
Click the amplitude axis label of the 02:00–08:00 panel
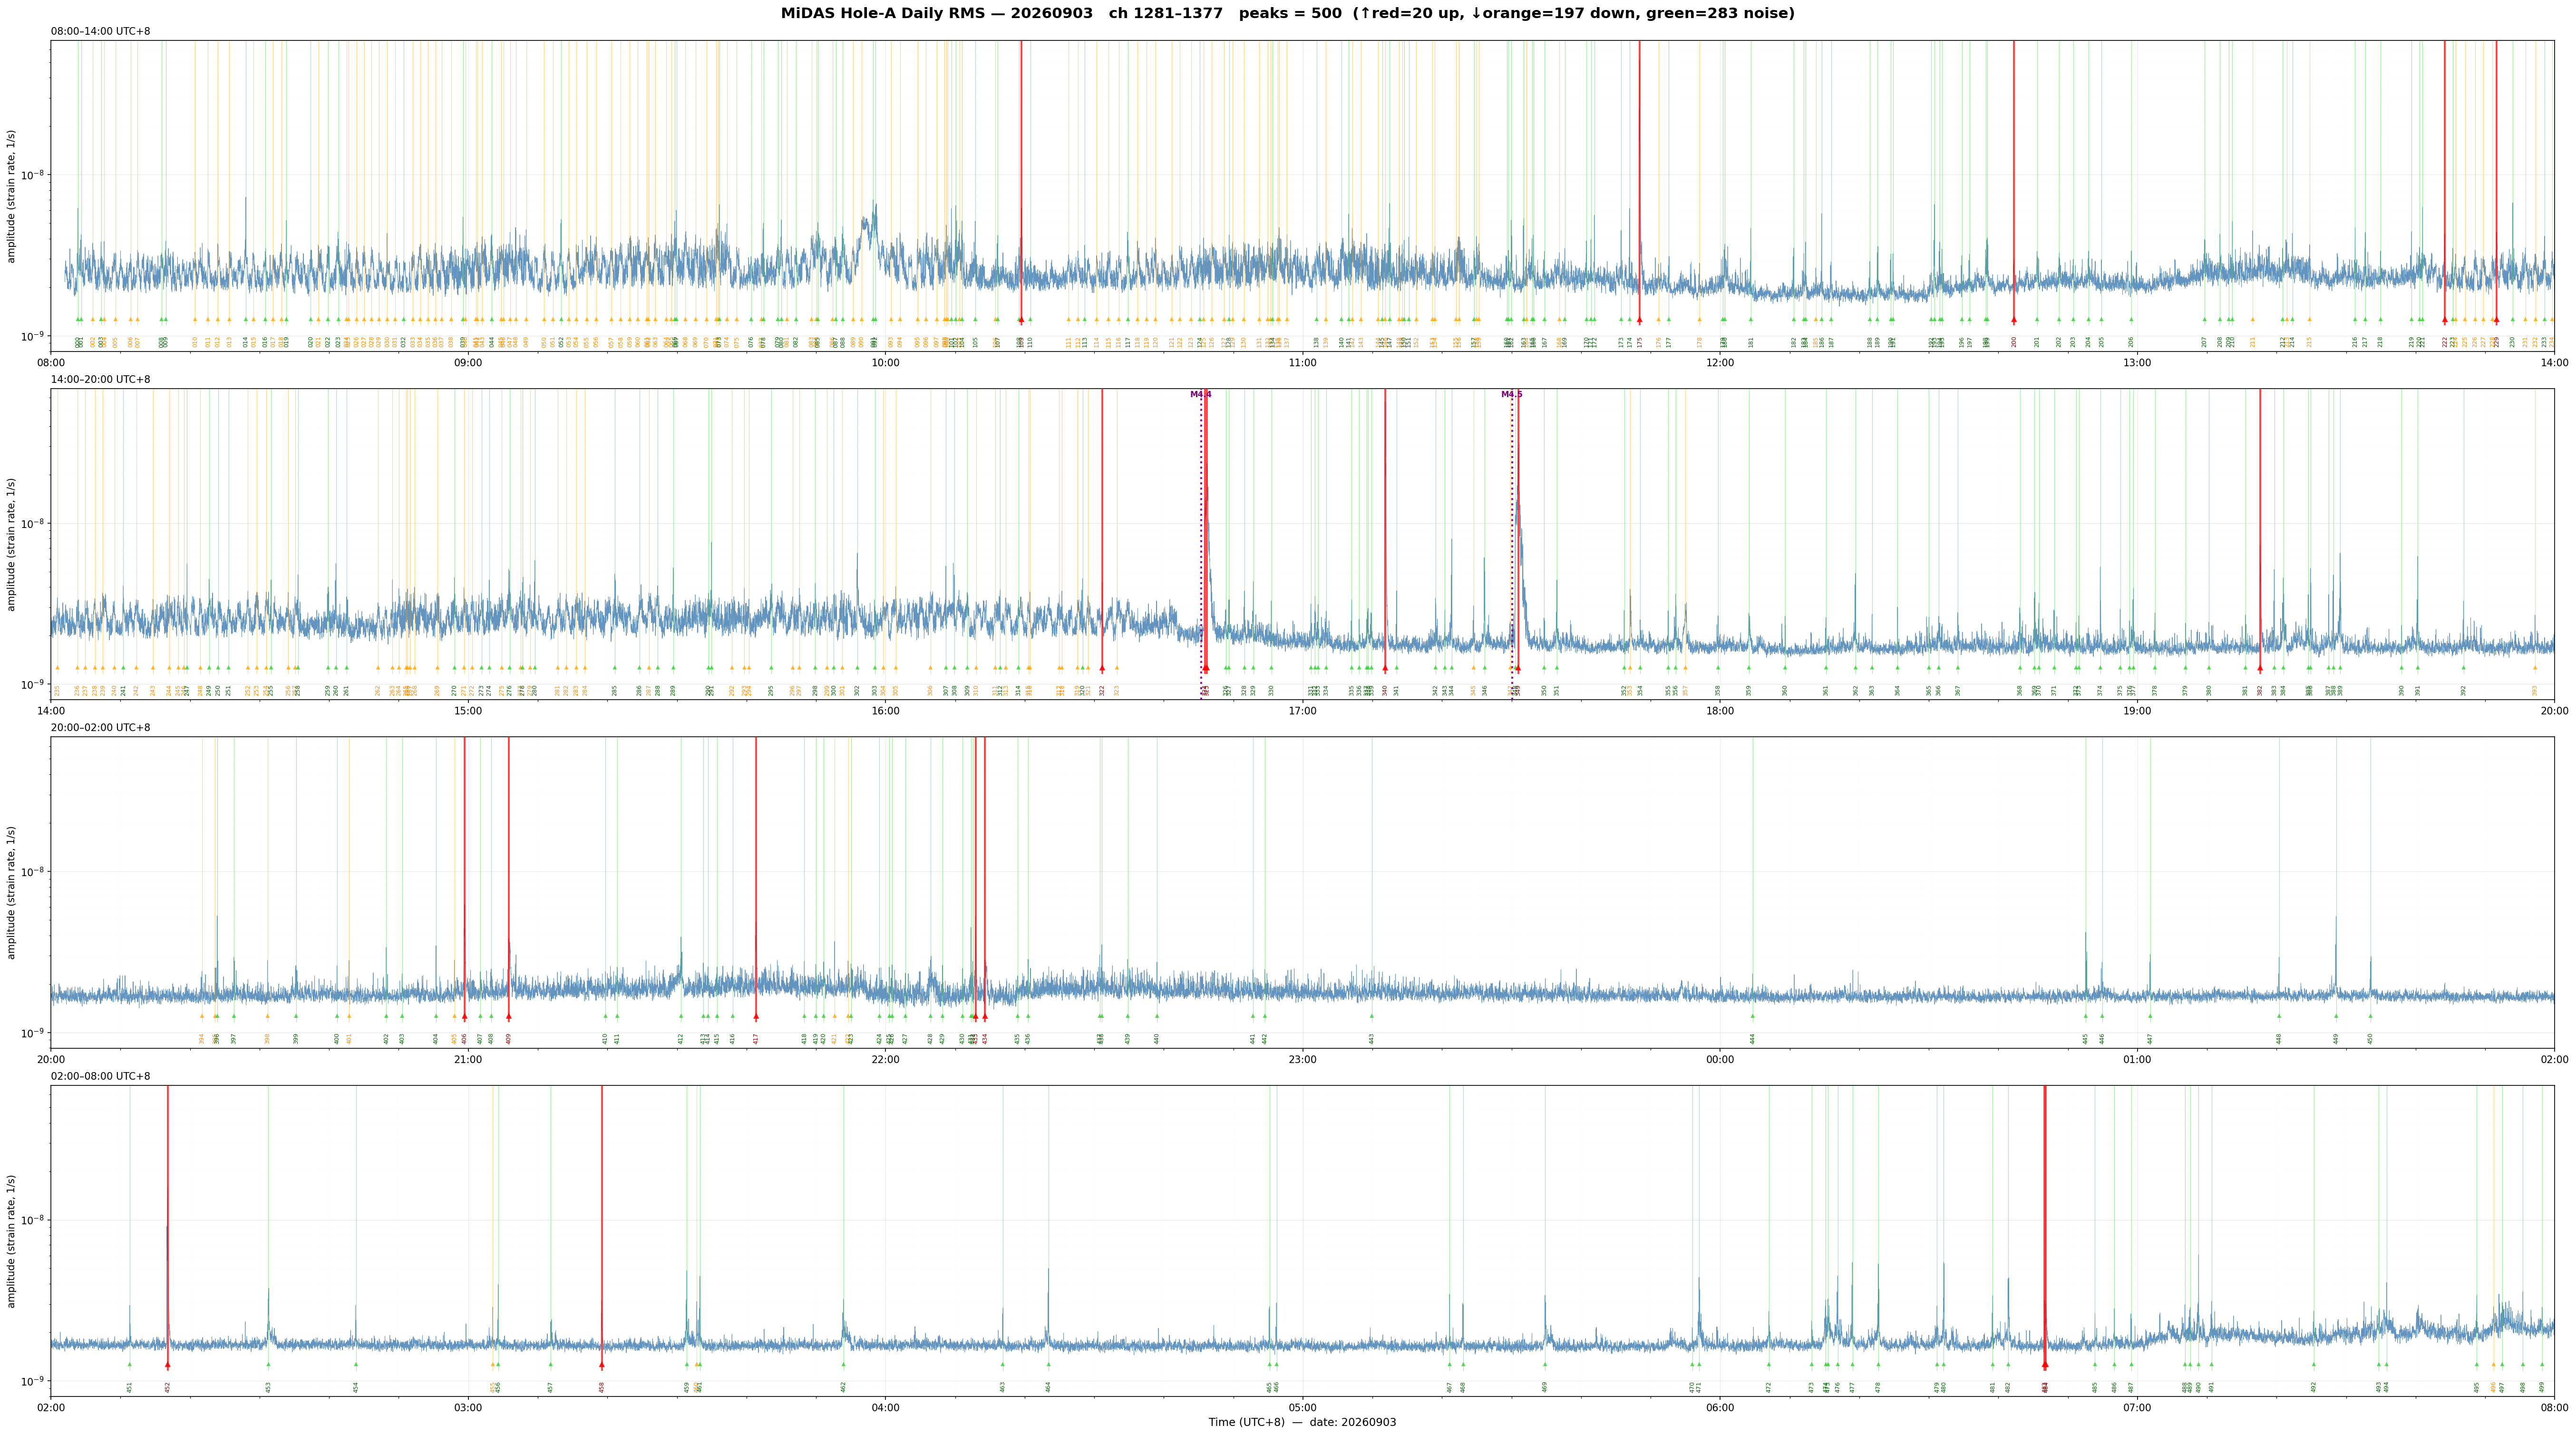[12, 1241]
